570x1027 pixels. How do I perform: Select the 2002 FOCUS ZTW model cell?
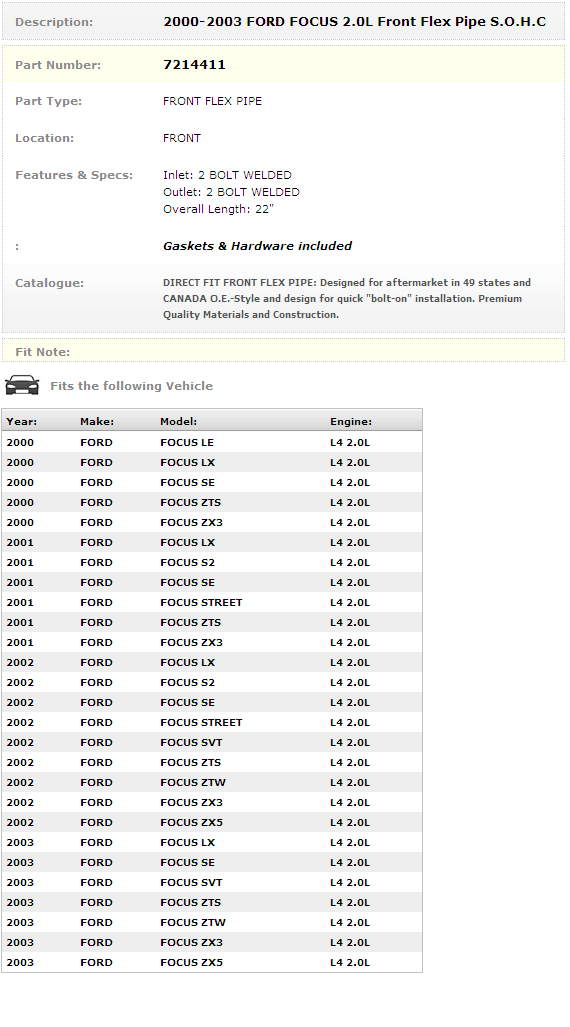(x=193, y=782)
